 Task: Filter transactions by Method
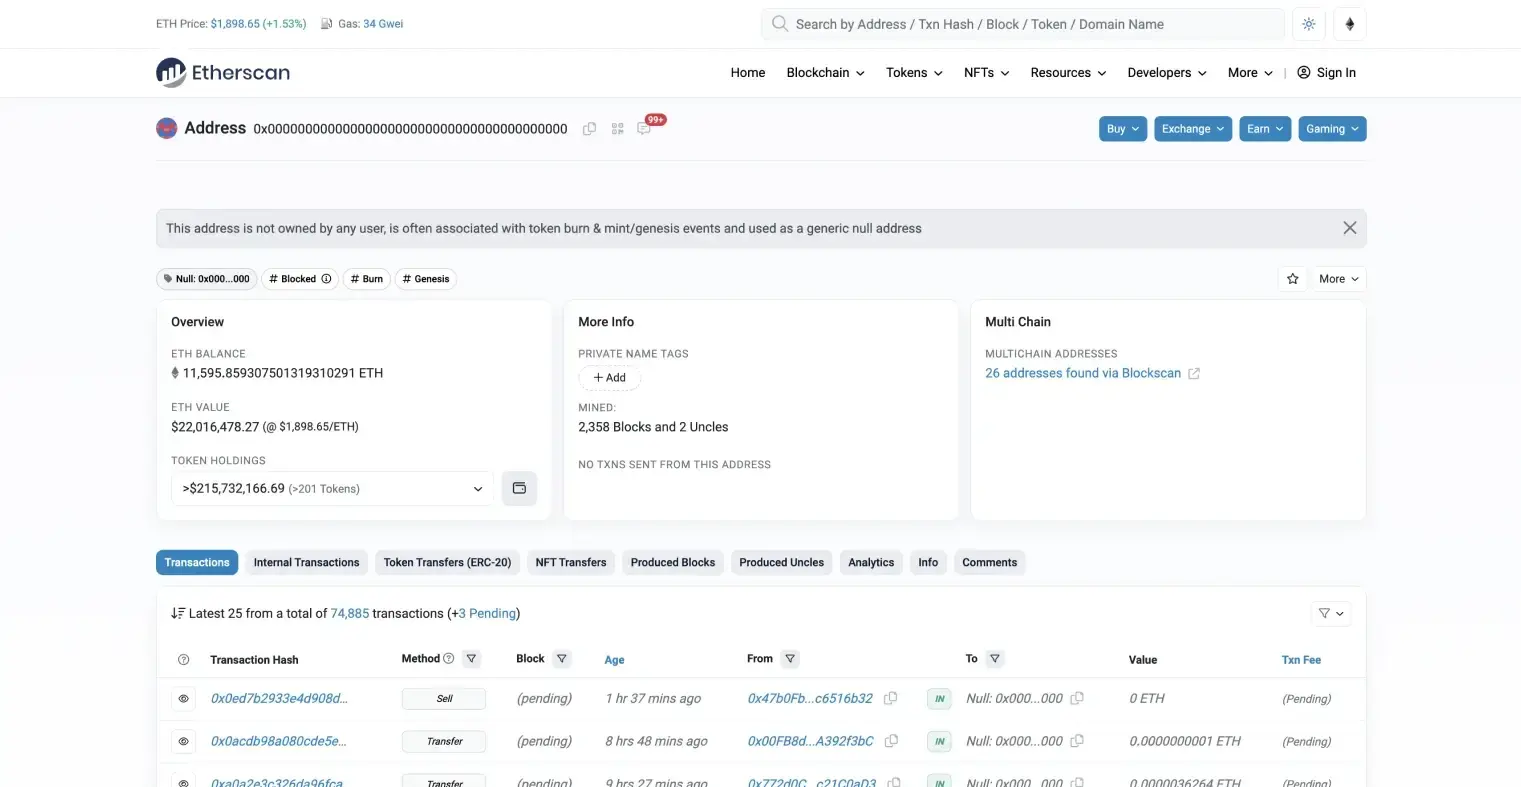[471, 658]
